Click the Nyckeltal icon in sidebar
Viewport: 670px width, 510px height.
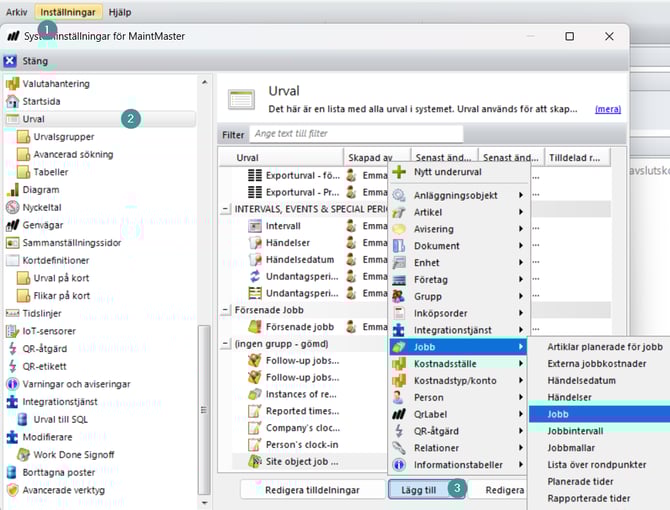click(13, 207)
